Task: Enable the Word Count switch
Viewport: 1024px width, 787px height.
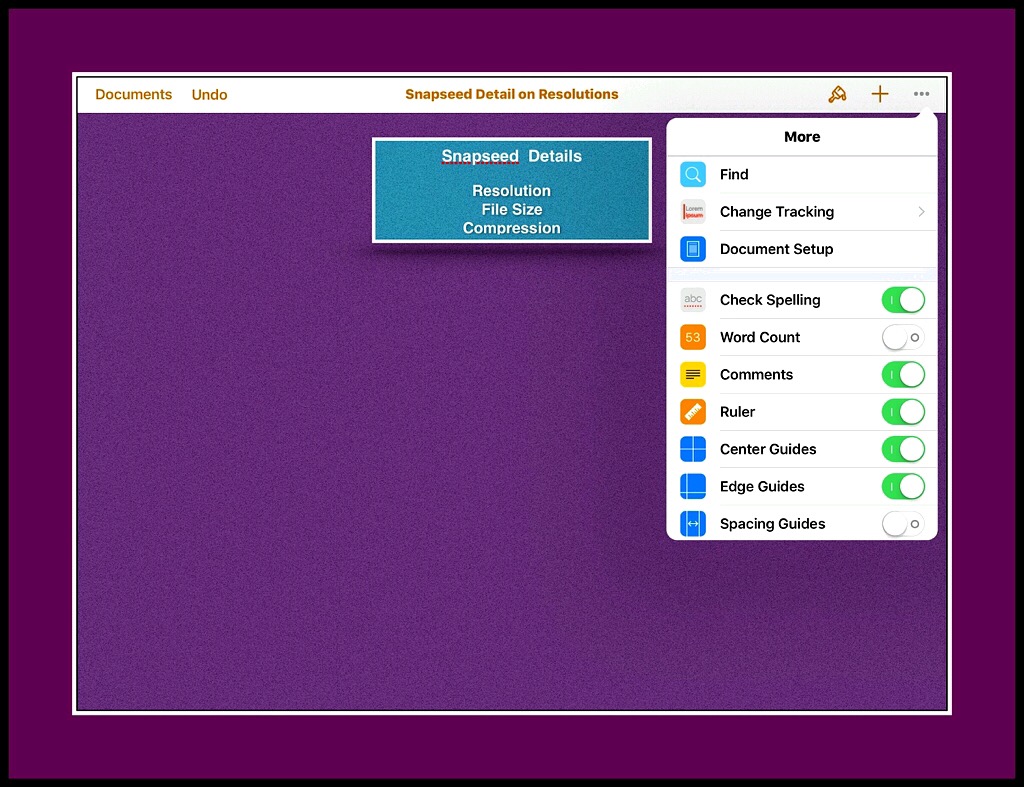Action: pos(902,337)
